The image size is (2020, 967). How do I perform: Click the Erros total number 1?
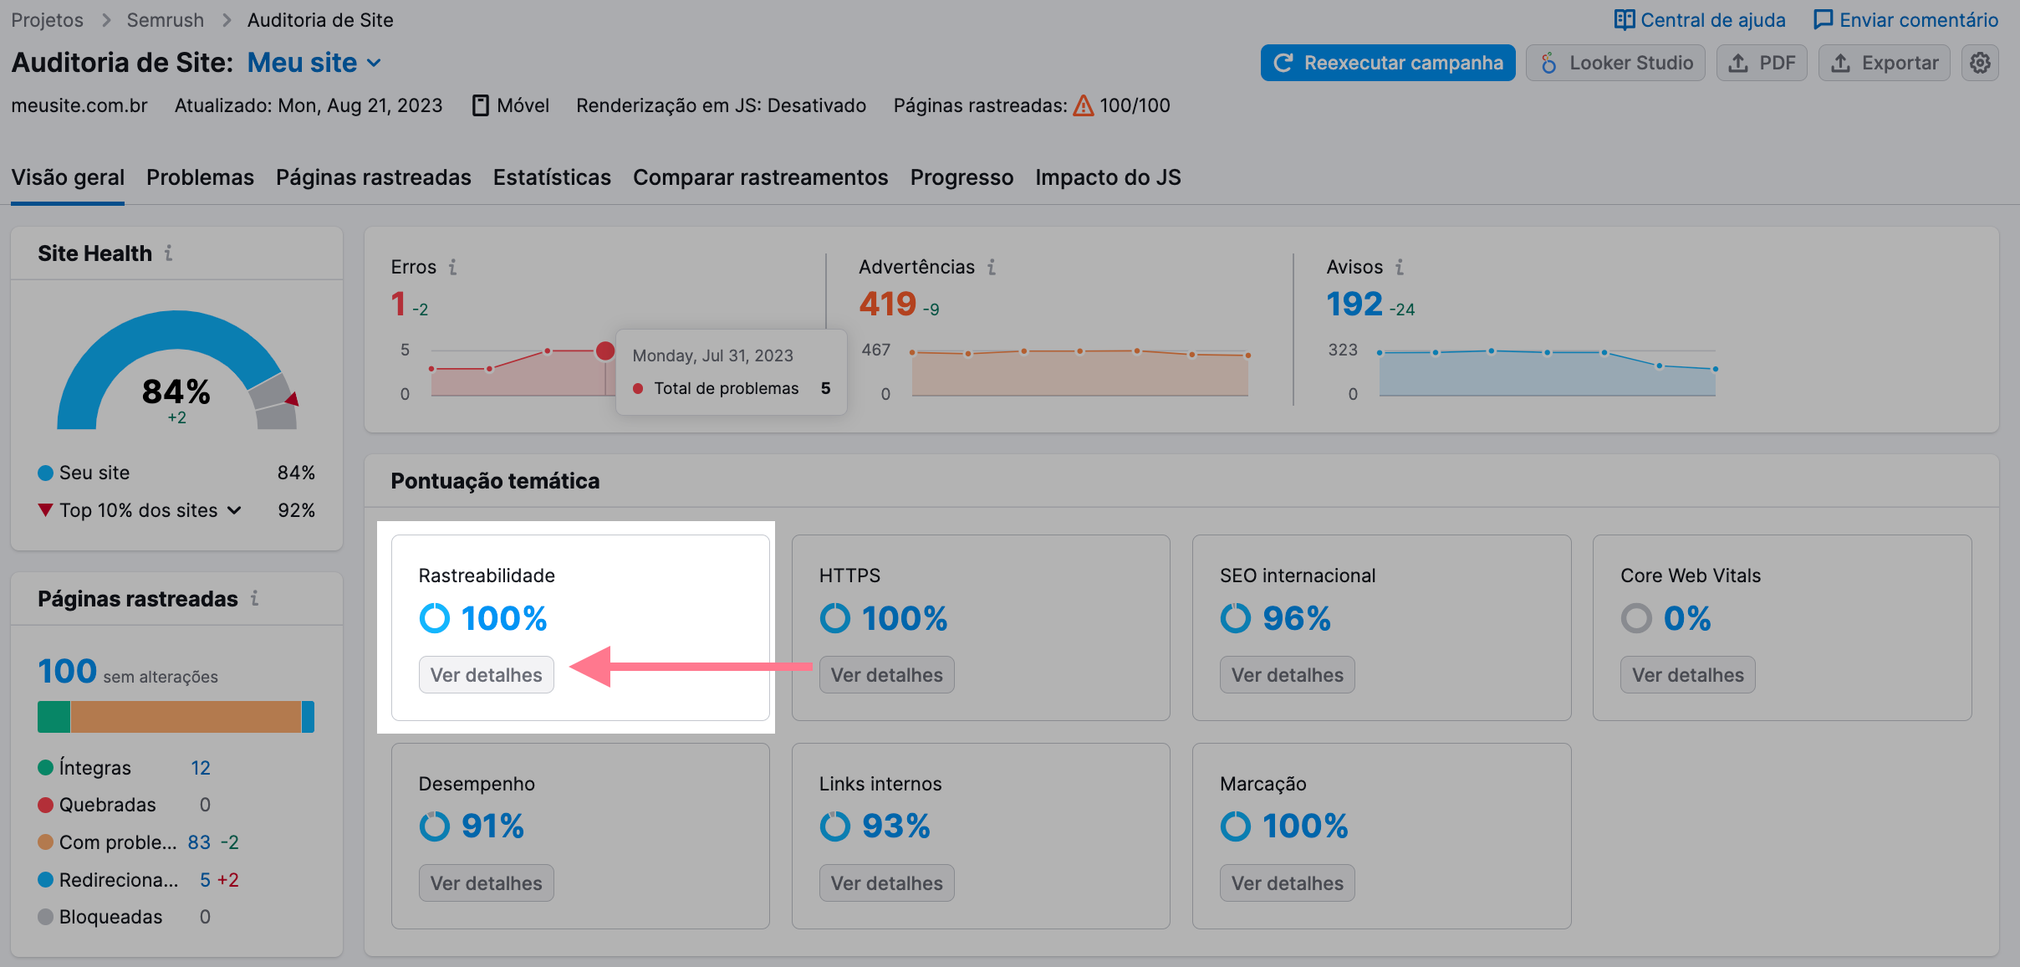coord(399,303)
